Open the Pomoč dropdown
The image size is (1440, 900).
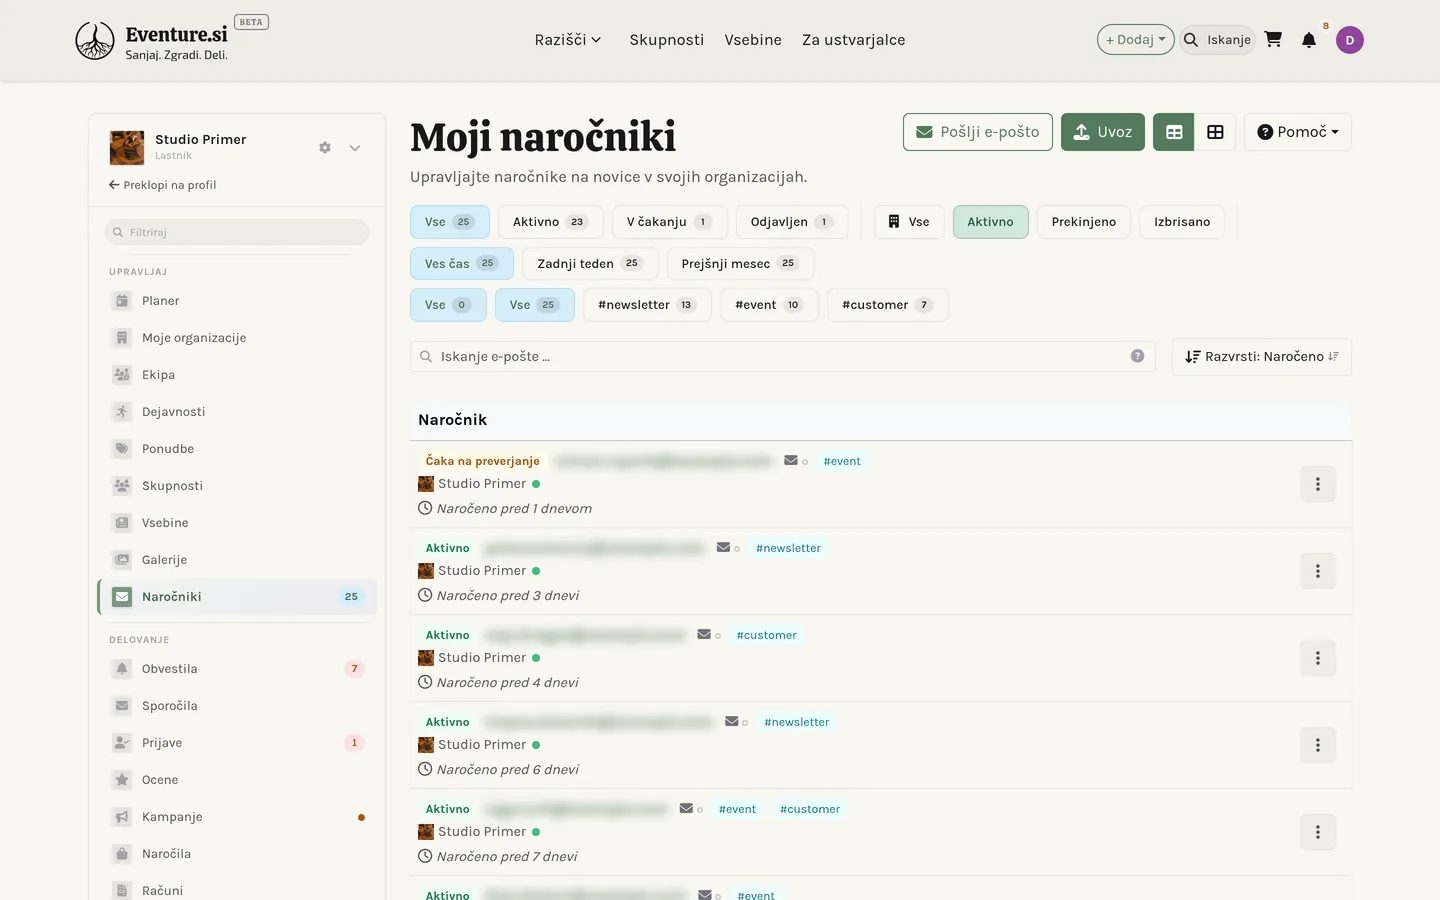(x=1297, y=132)
